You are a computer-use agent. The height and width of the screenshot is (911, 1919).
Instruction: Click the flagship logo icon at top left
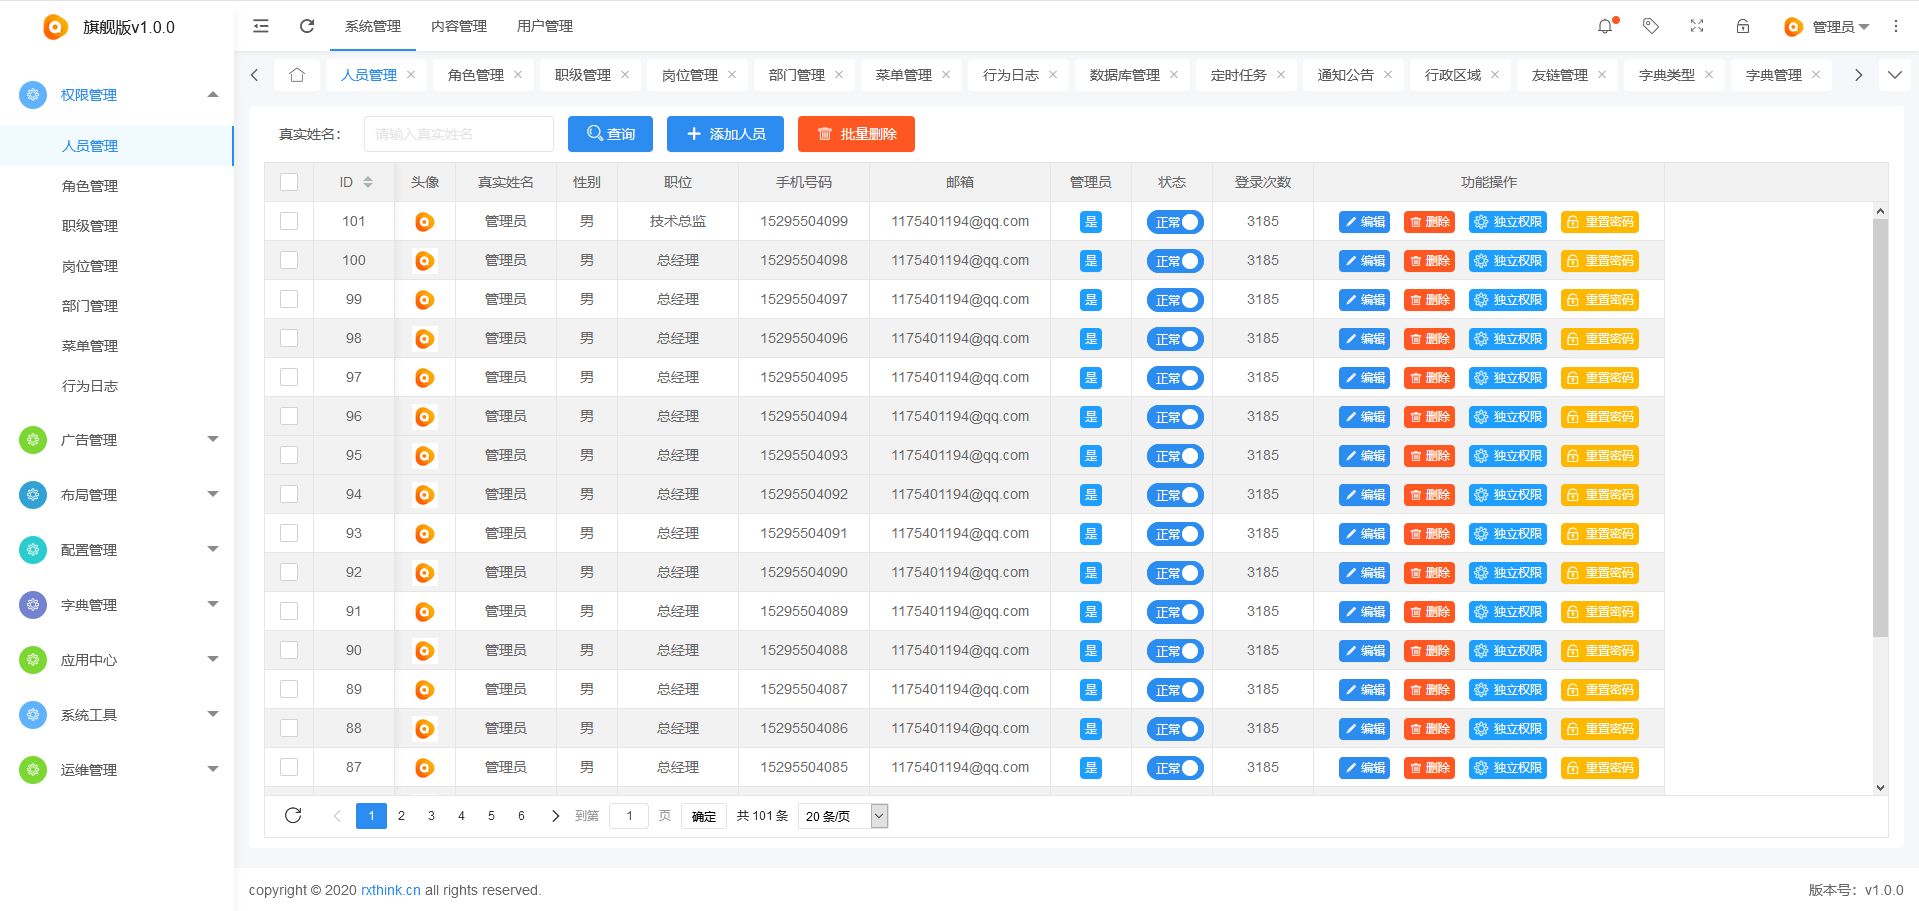pyautogui.click(x=56, y=27)
